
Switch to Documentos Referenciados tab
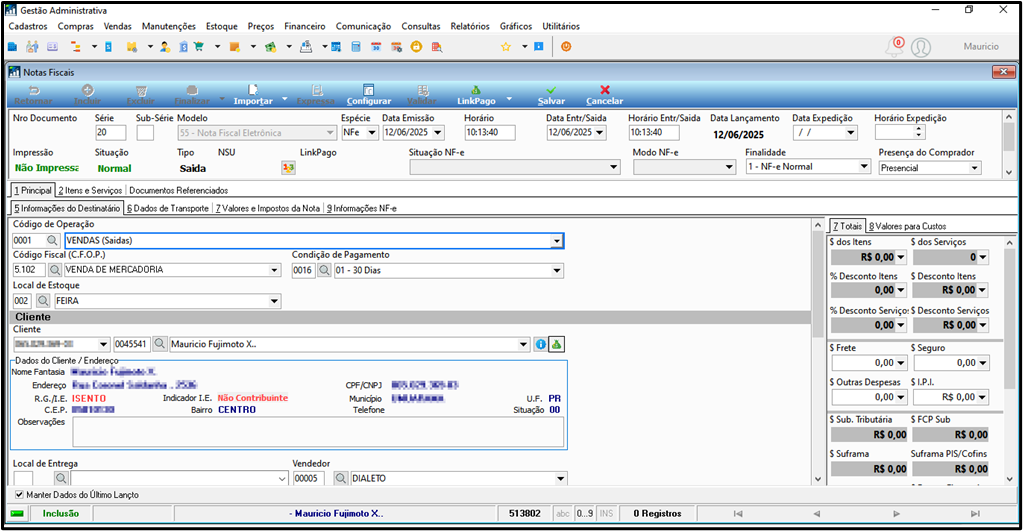[x=179, y=190]
